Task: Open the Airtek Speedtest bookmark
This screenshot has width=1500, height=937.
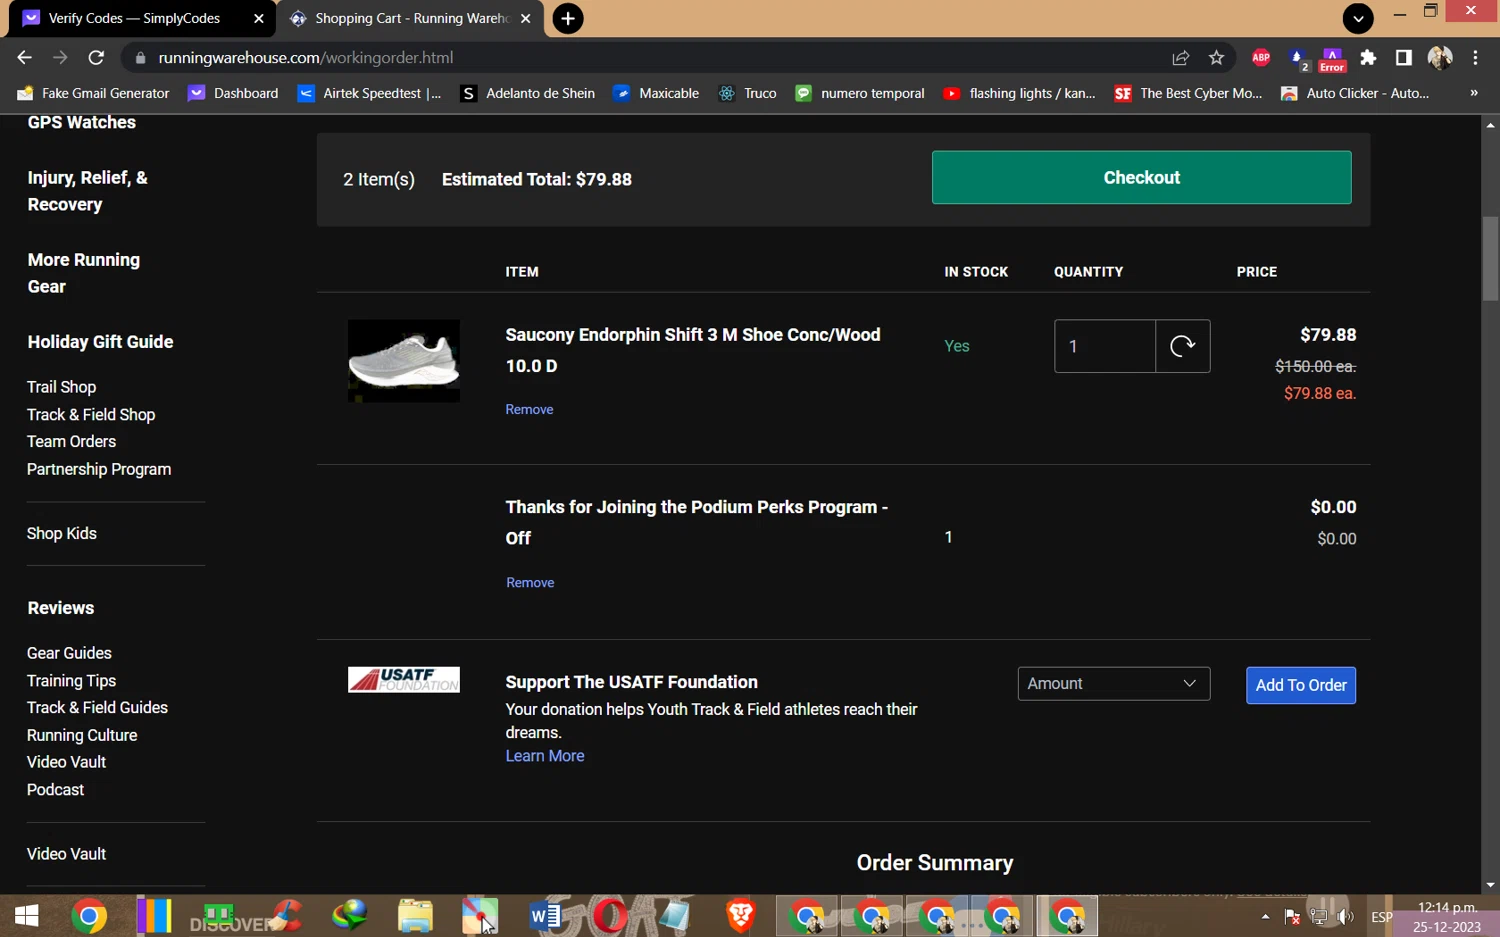Action: coord(369,93)
